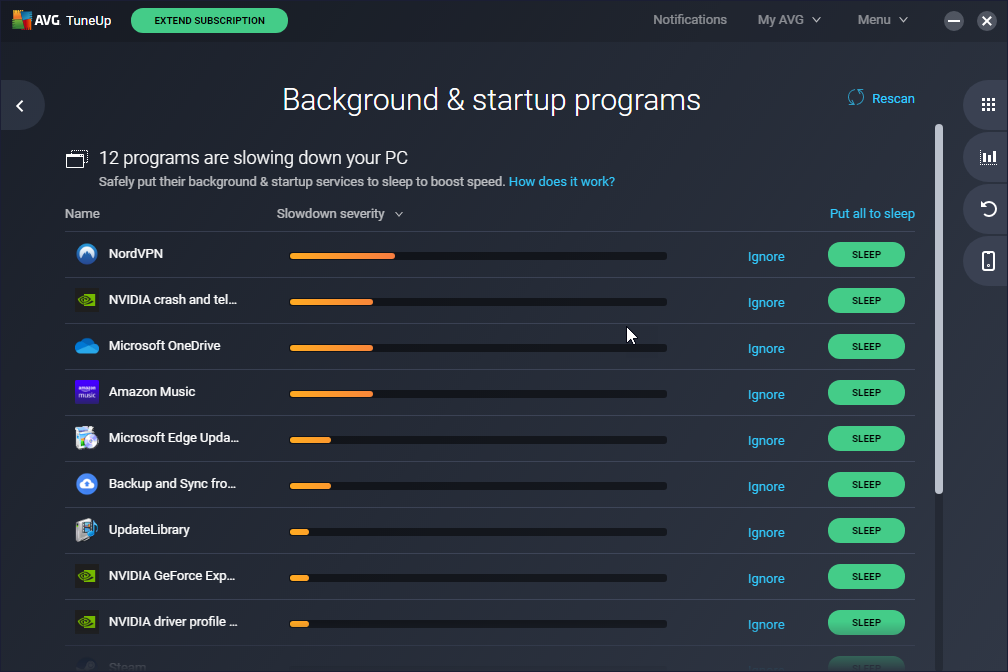Open the How does it work link
Viewport: 1008px width, 672px height.
tap(561, 181)
